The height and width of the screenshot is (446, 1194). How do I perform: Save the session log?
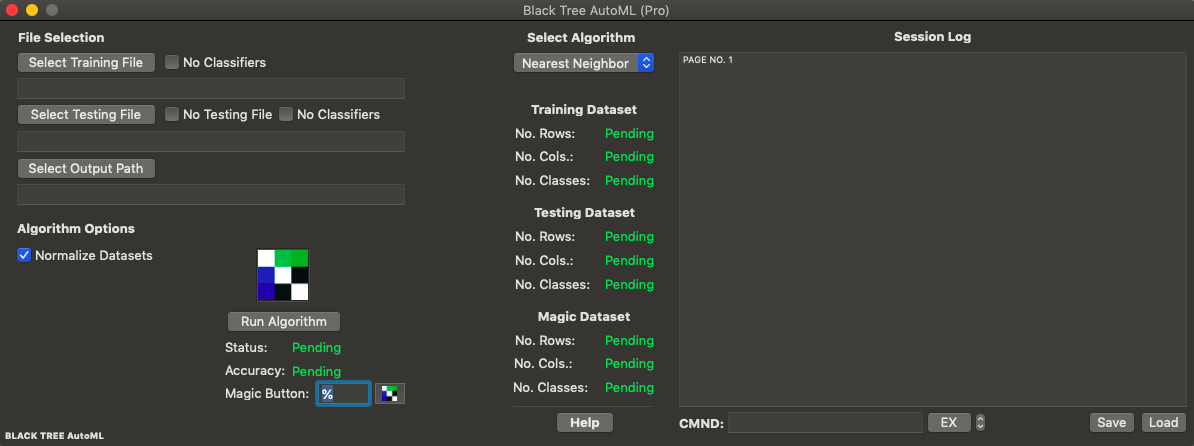tap(1111, 423)
